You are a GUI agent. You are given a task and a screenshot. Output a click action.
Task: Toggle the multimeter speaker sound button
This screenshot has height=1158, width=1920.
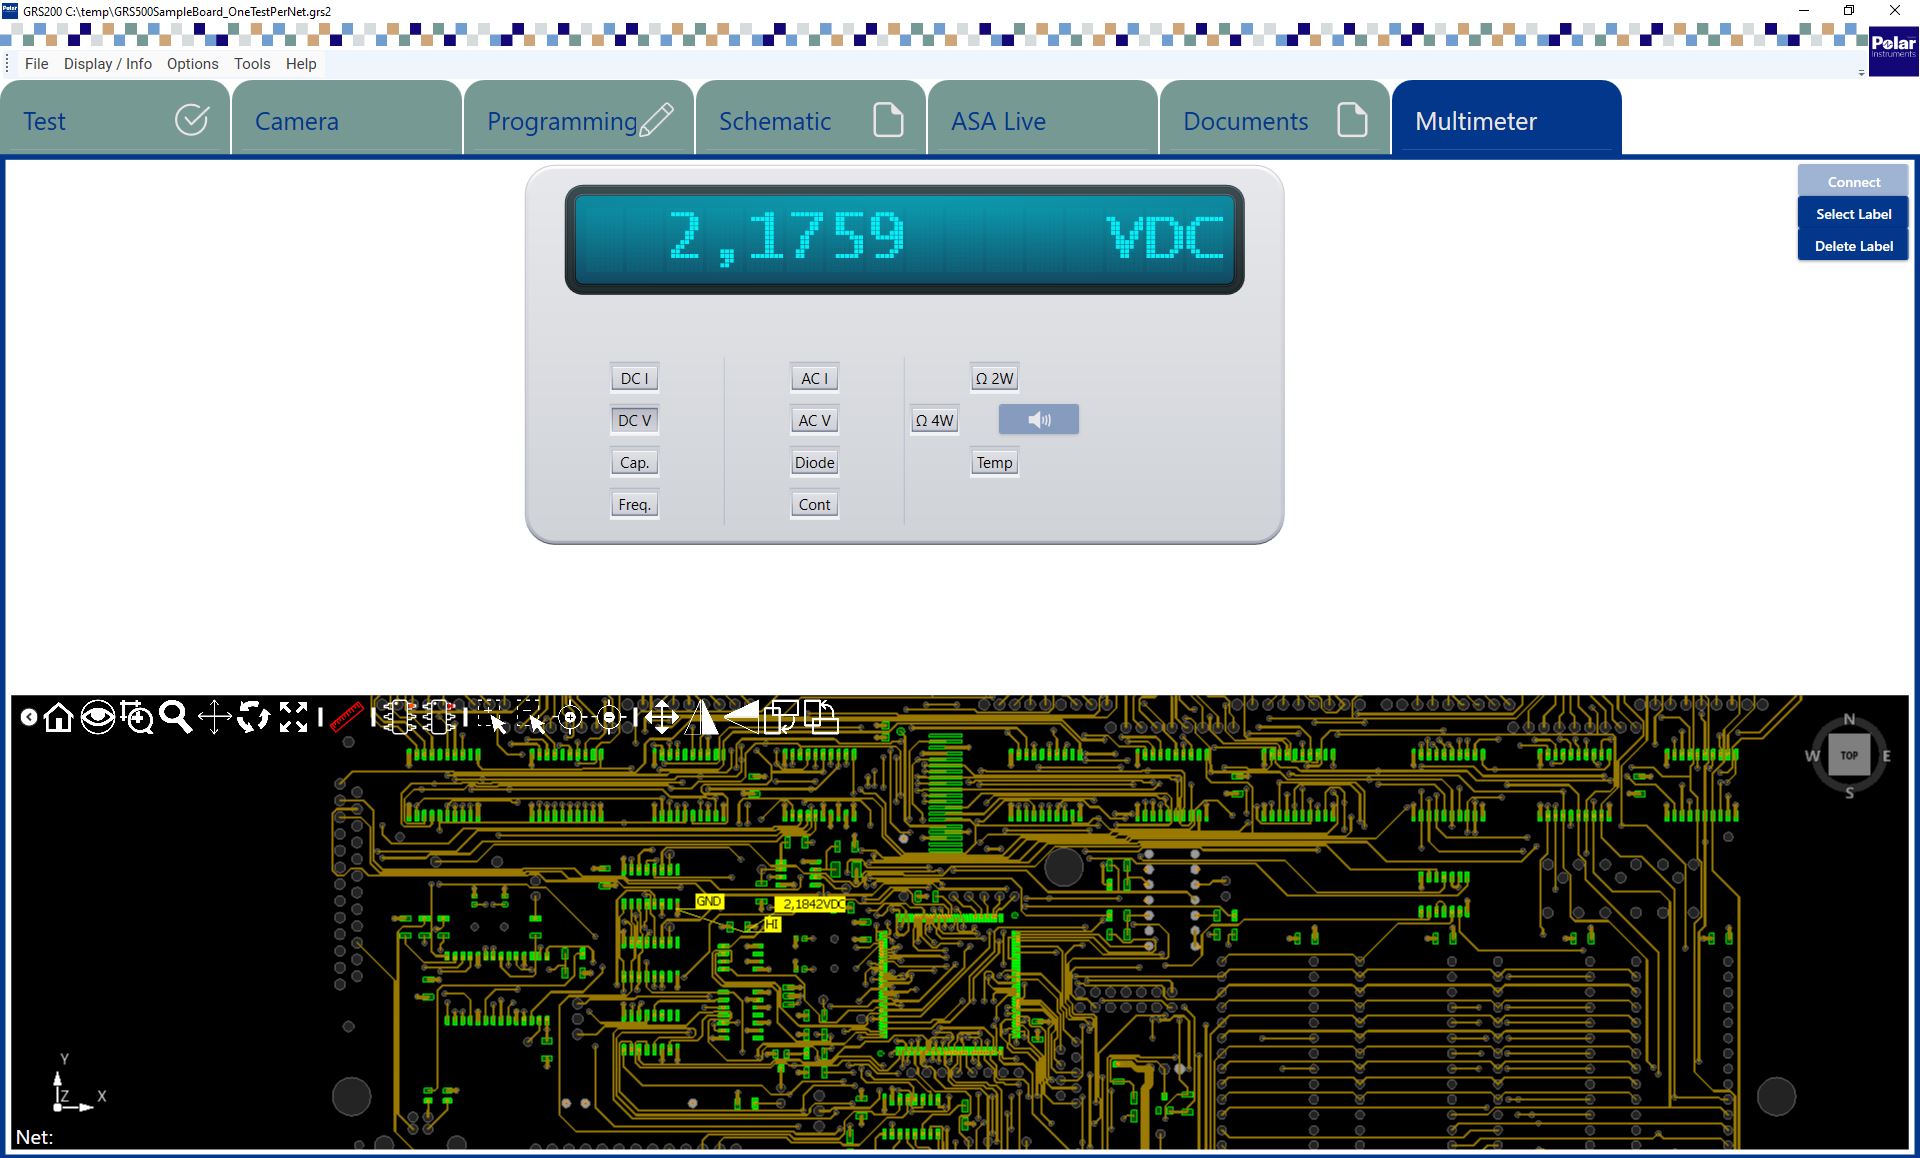[x=1038, y=420]
